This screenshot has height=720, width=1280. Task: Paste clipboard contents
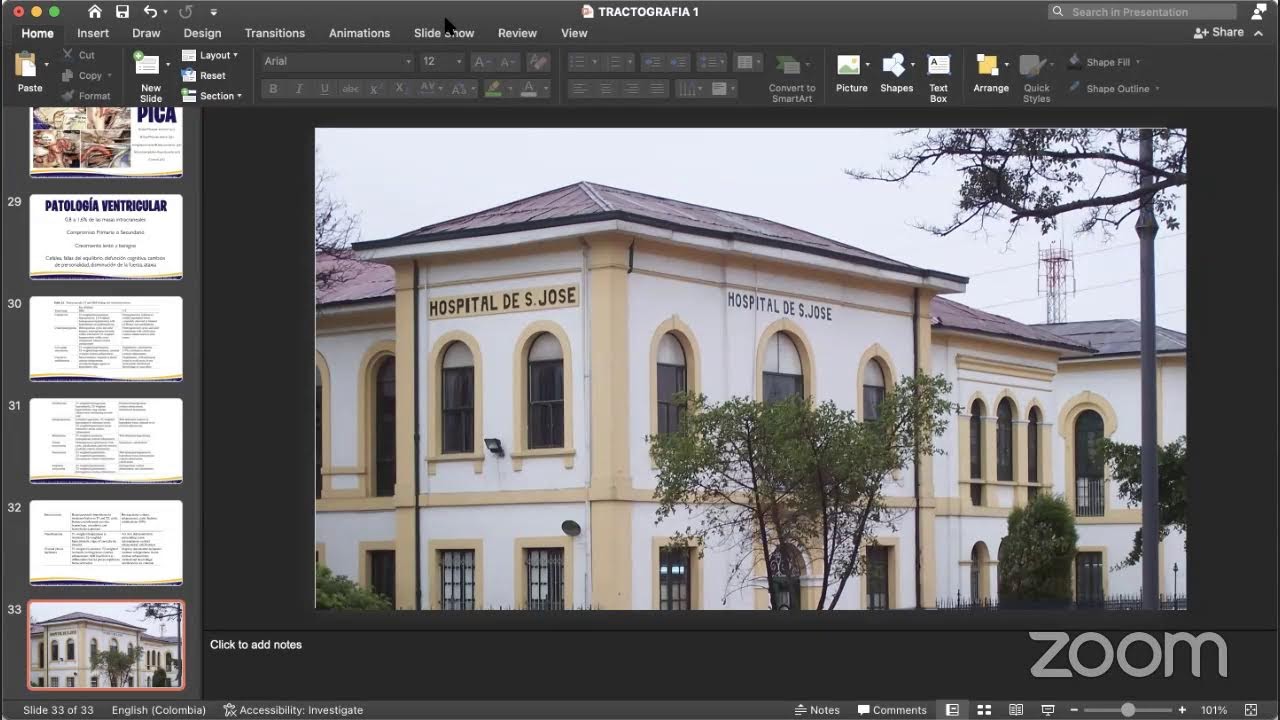(x=29, y=73)
